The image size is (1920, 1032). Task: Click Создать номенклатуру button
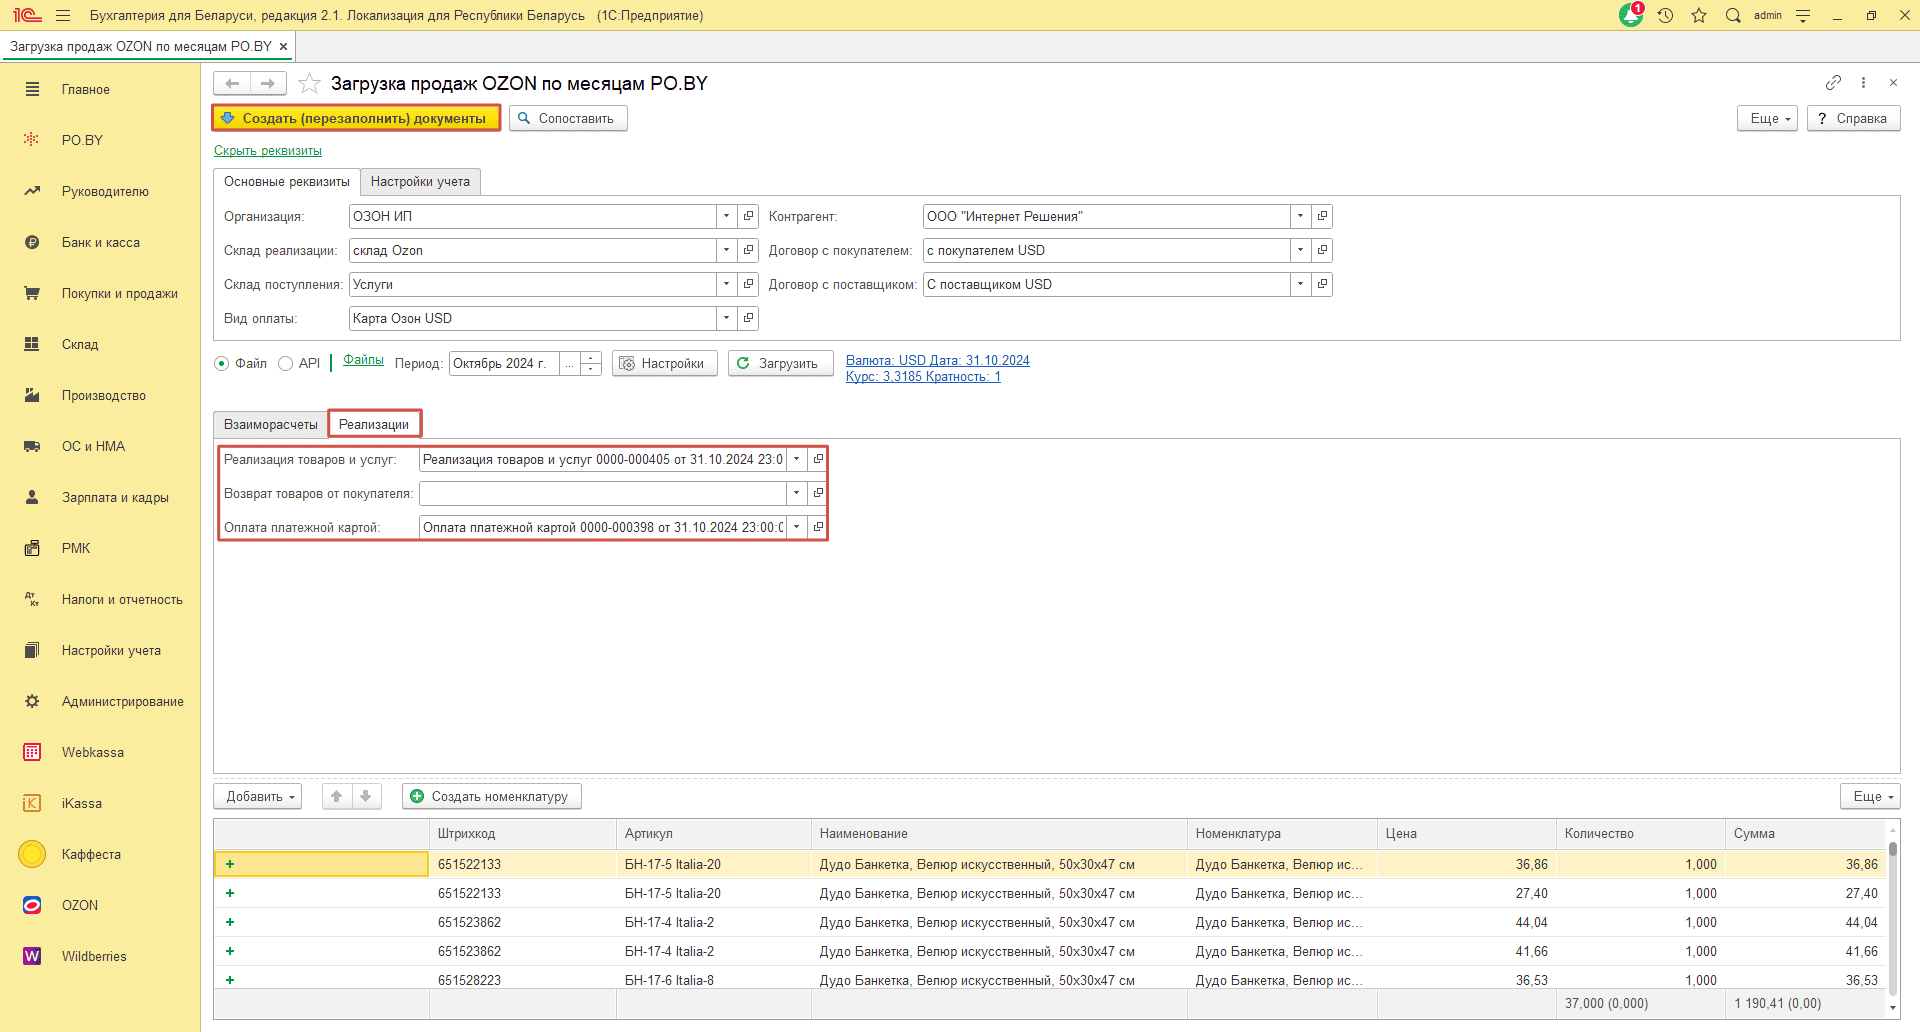491,797
